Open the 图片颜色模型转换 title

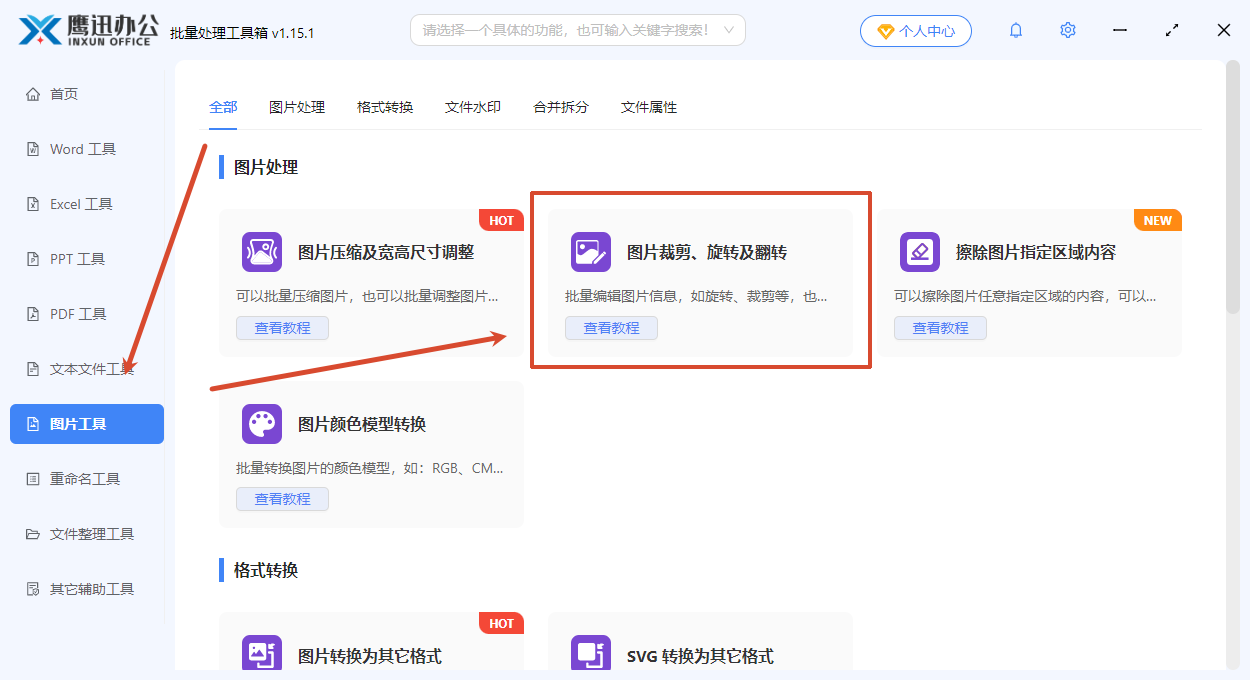pyautogui.click(x=362, y=424)
